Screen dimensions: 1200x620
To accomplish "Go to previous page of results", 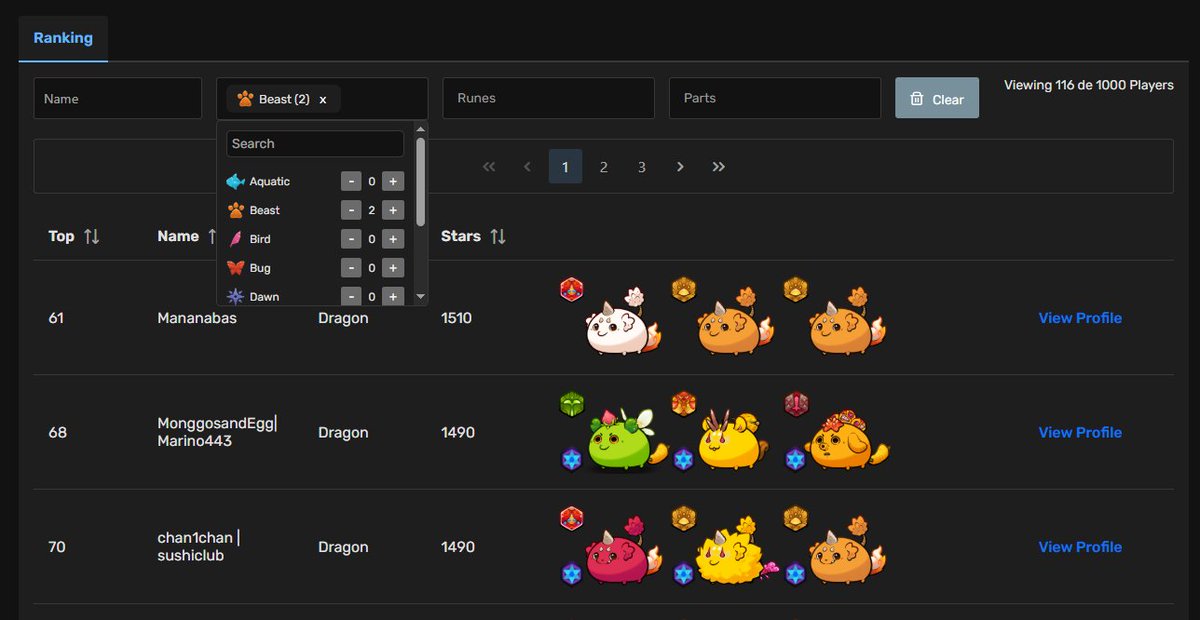I will click(x=527, y=167).
